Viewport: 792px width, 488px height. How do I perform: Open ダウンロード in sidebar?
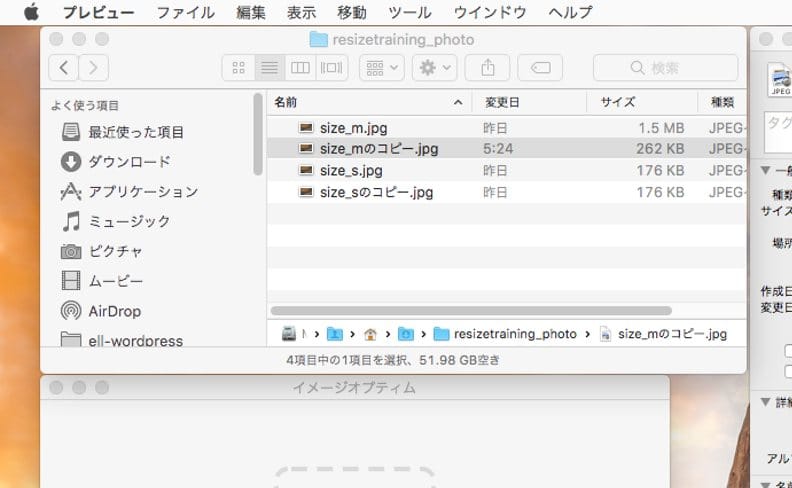[x=116, y=162]
